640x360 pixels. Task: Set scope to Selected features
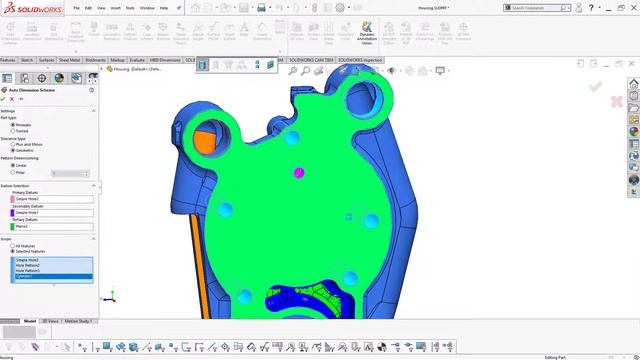pos(13,251)
